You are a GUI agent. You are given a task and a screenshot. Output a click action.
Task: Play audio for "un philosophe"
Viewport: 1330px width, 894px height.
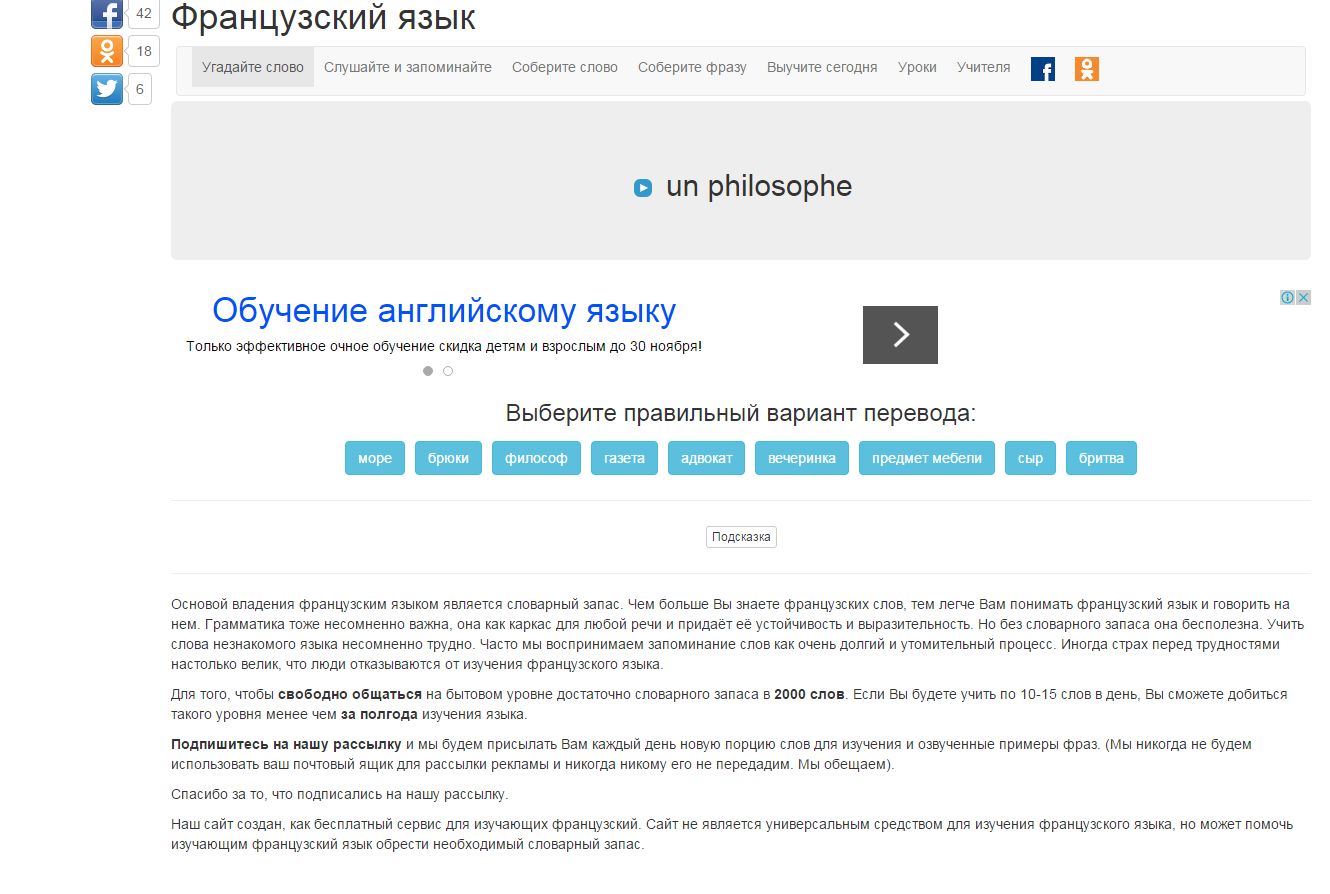click(x=643, y=188)
